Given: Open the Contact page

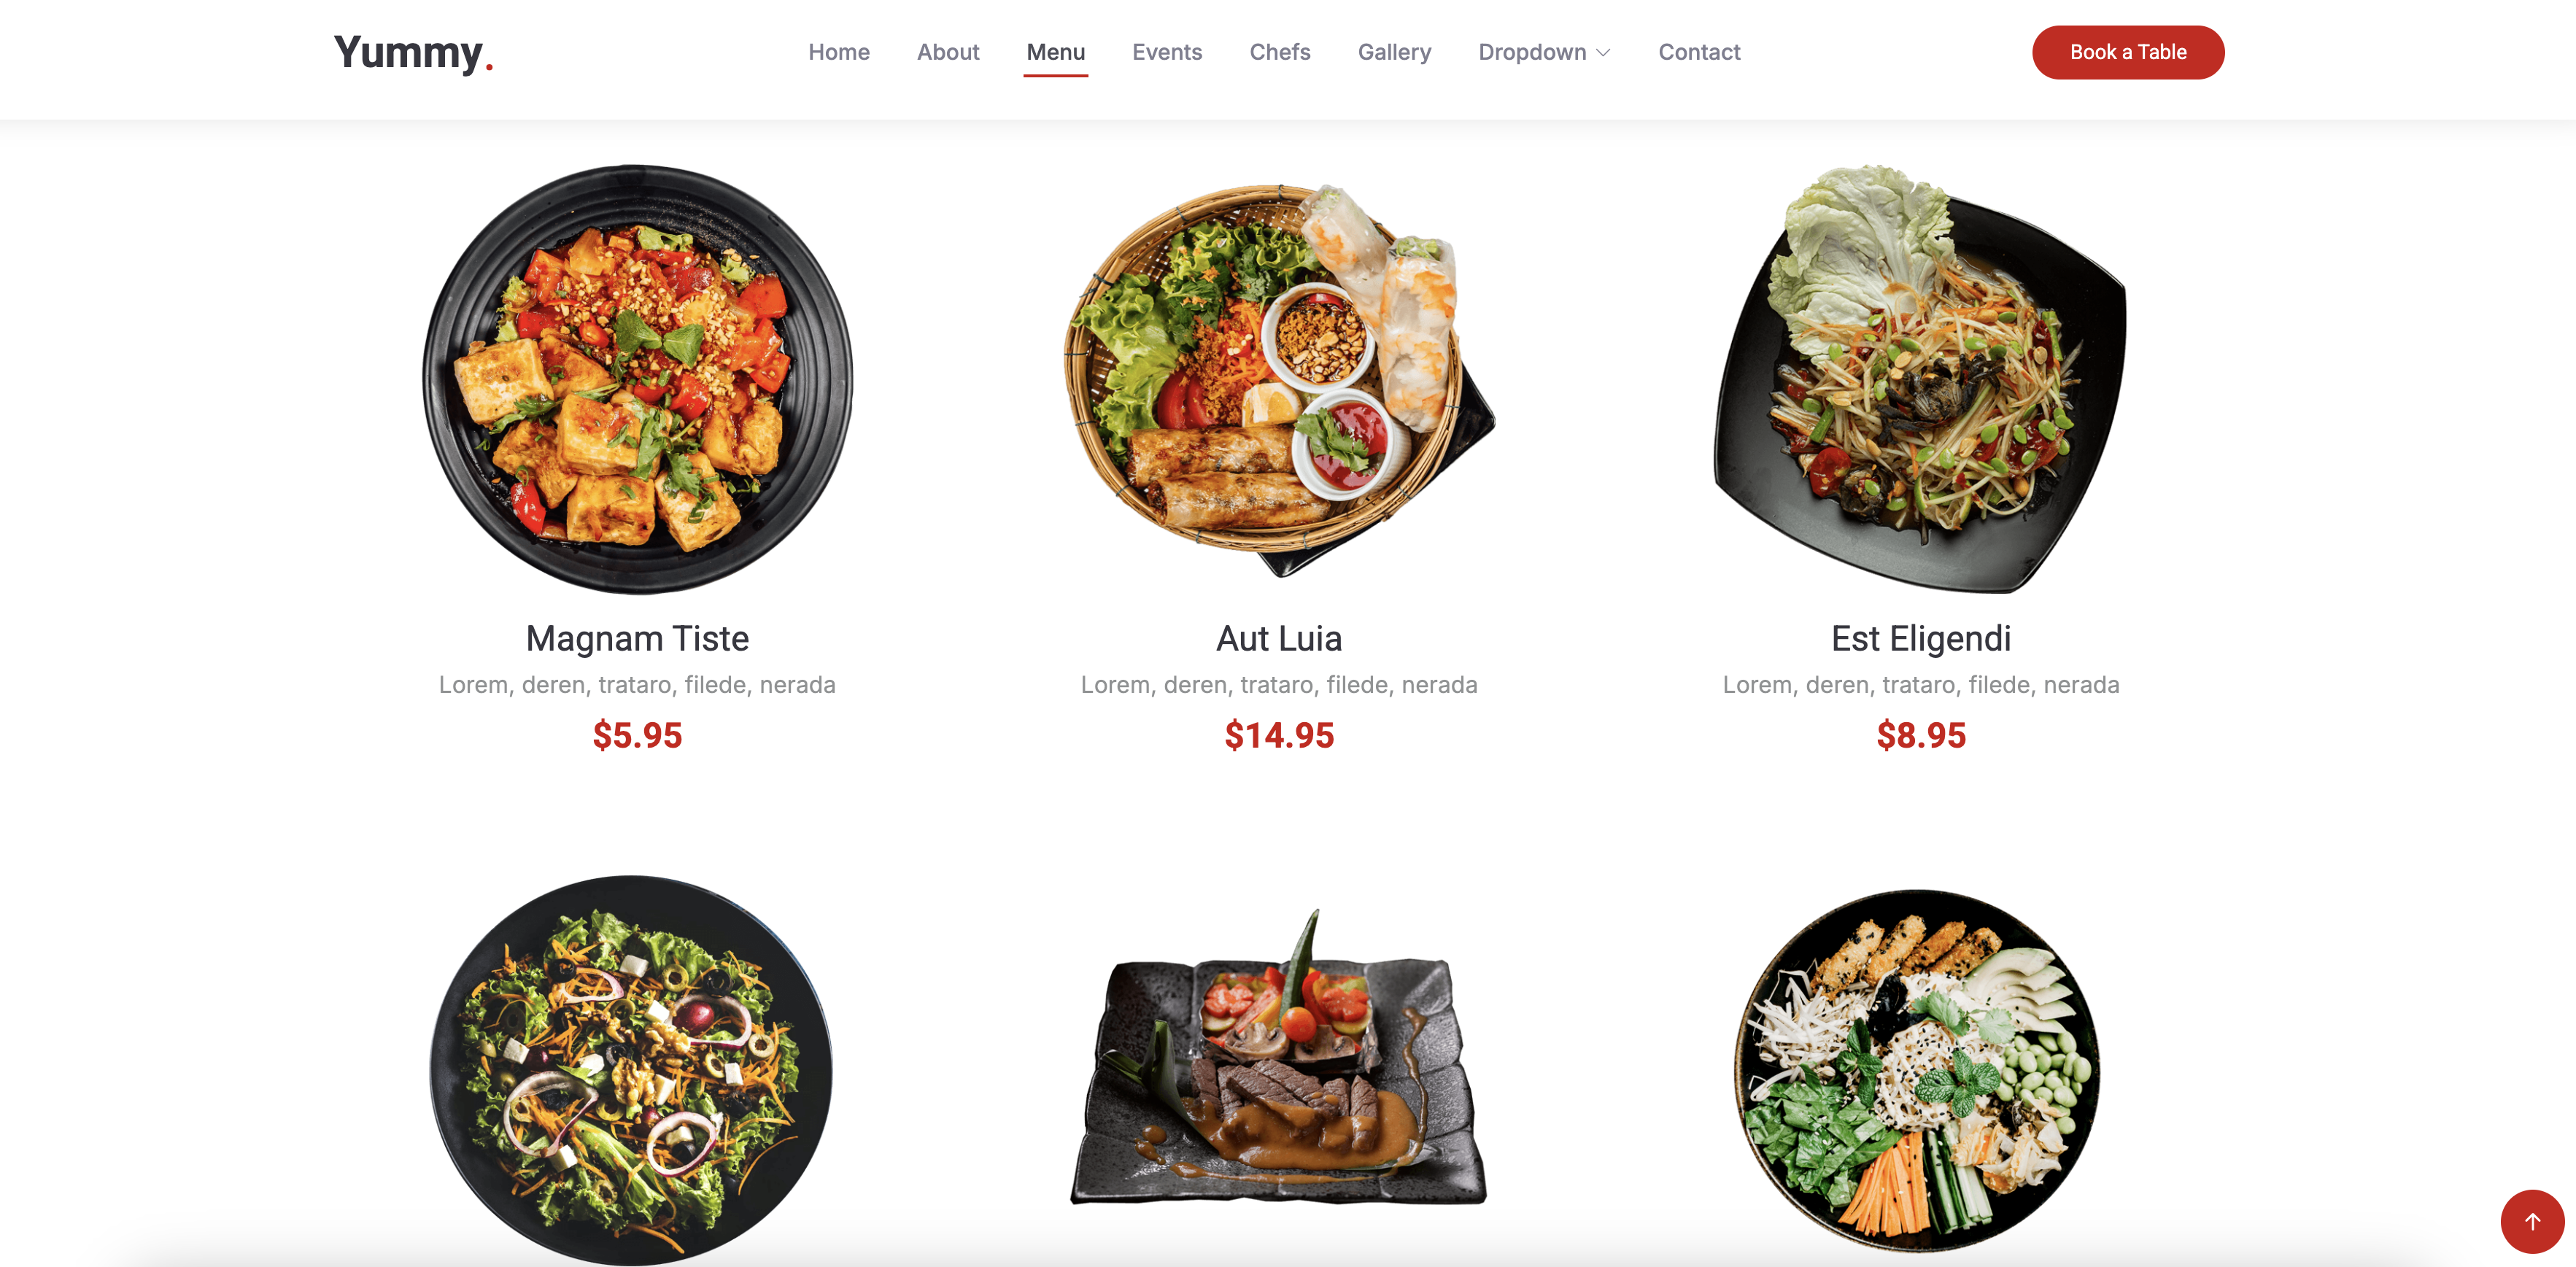Looking at the screenshot, I should click(1699, 52).
